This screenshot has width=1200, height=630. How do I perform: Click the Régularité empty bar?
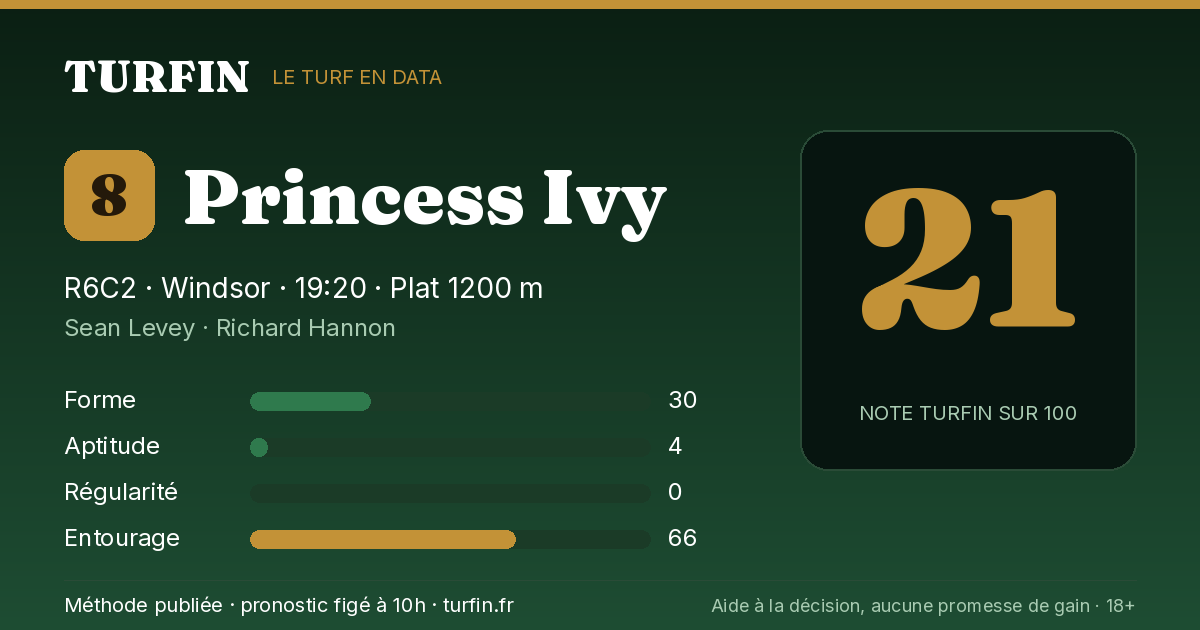(450, 493)
